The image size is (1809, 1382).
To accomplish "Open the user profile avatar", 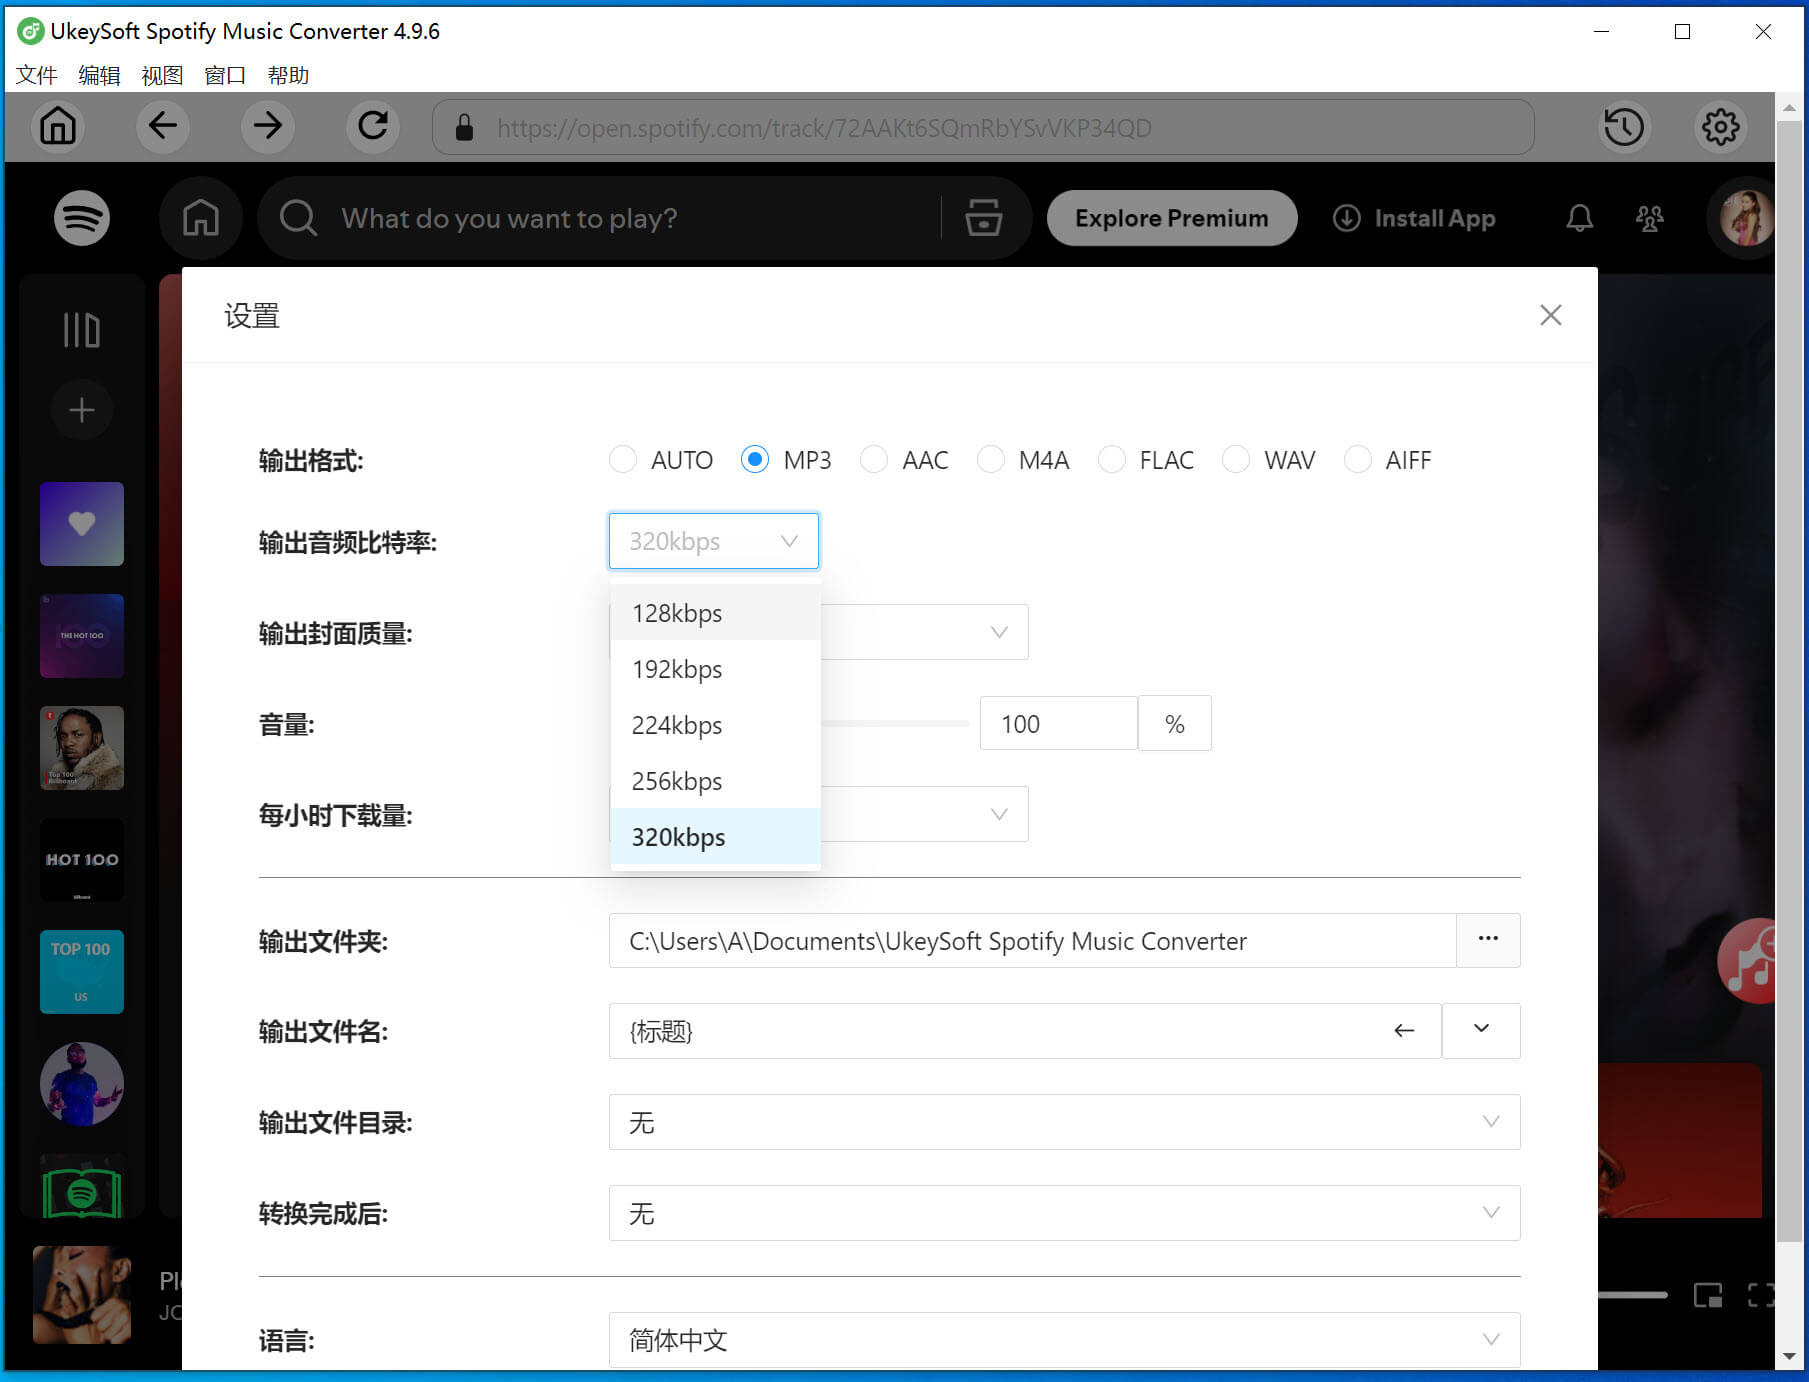I will click(x=1745, y=218).
